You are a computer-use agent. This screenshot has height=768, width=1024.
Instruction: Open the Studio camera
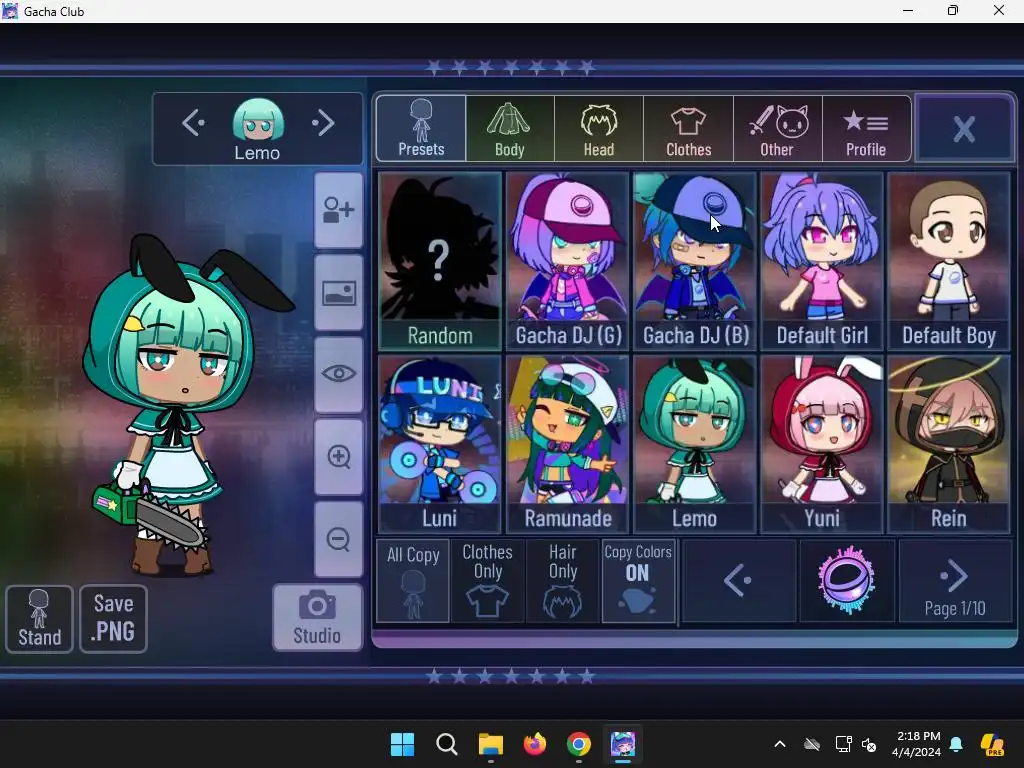click(x=317, y=618)
